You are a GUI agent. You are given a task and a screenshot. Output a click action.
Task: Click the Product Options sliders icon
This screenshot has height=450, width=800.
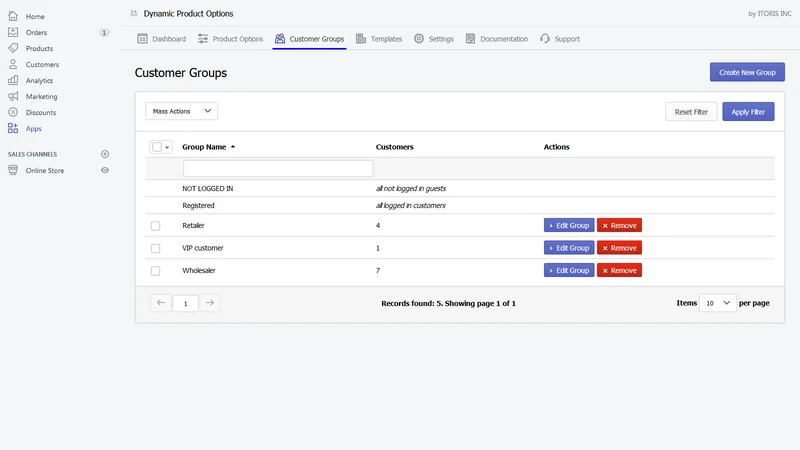click(203, 39)
